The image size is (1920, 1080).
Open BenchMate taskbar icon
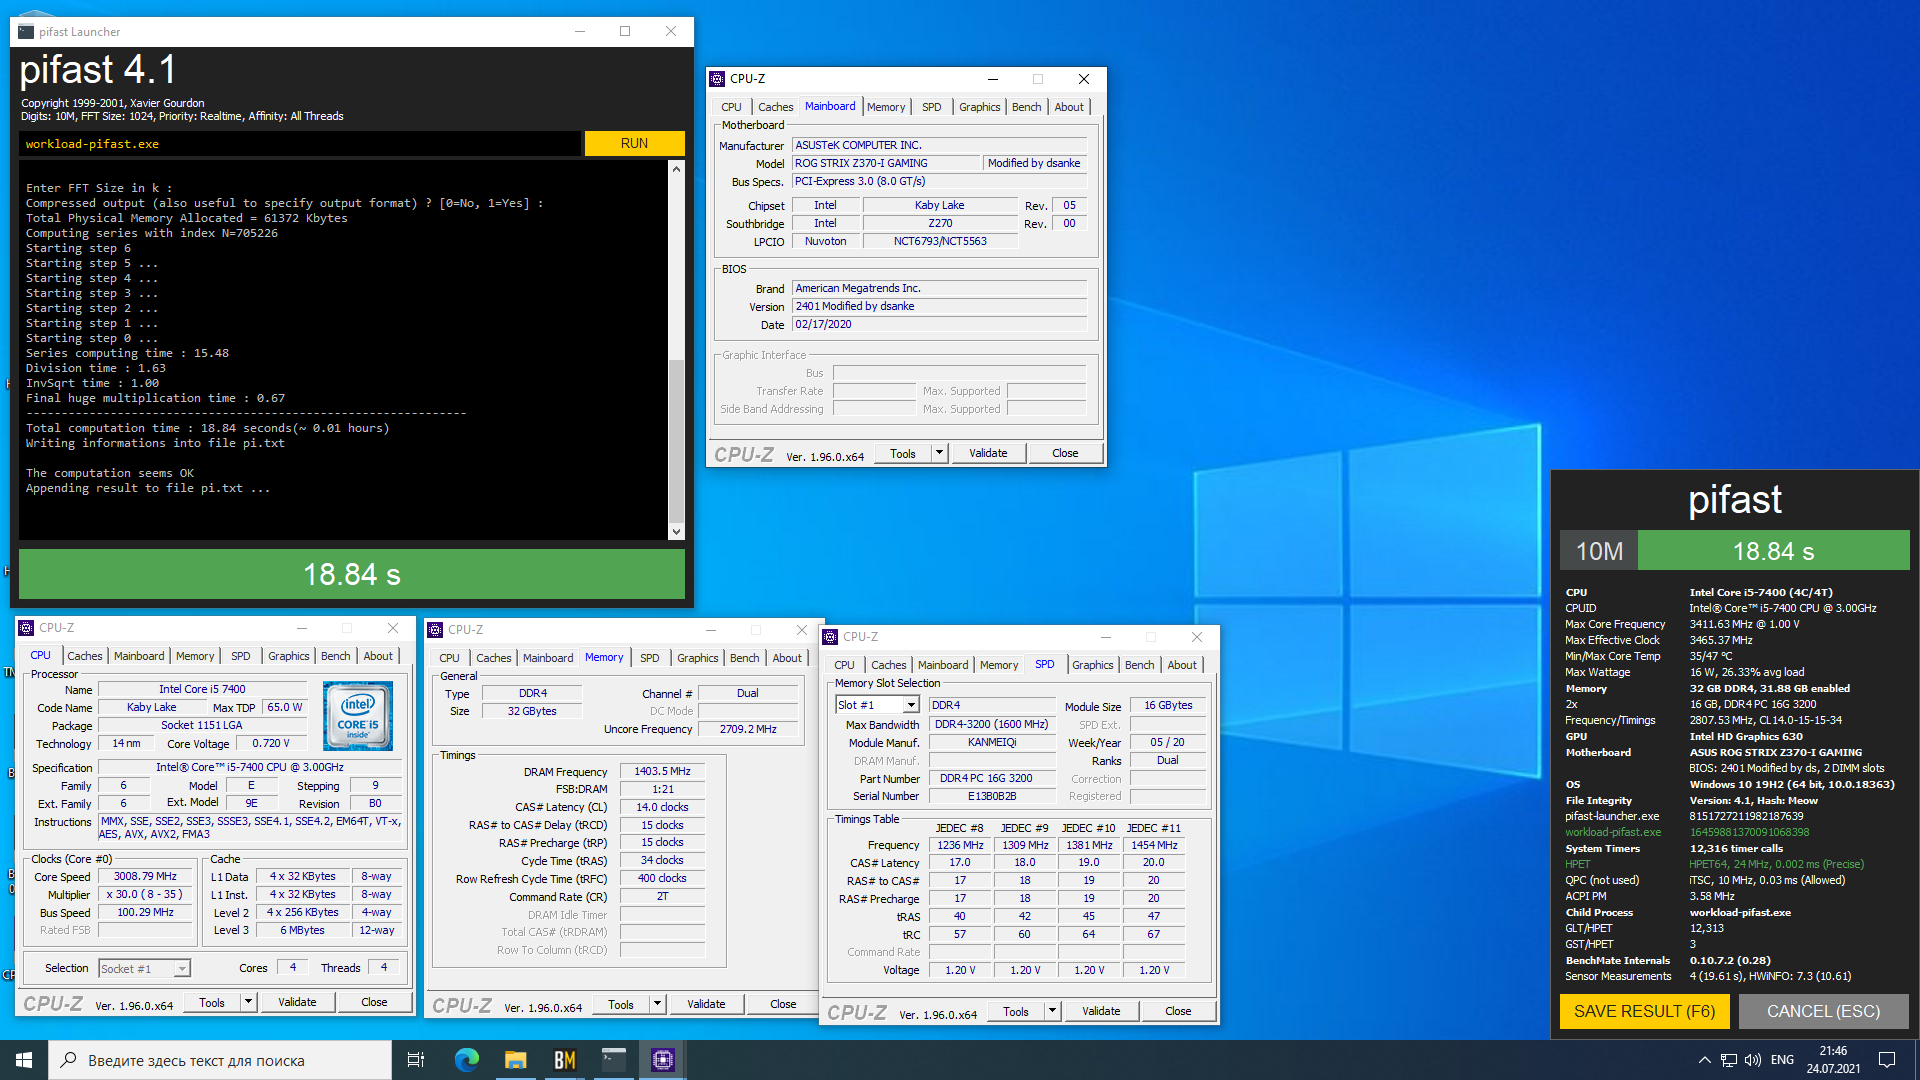pyautogui.click(x=565, y=1060)
